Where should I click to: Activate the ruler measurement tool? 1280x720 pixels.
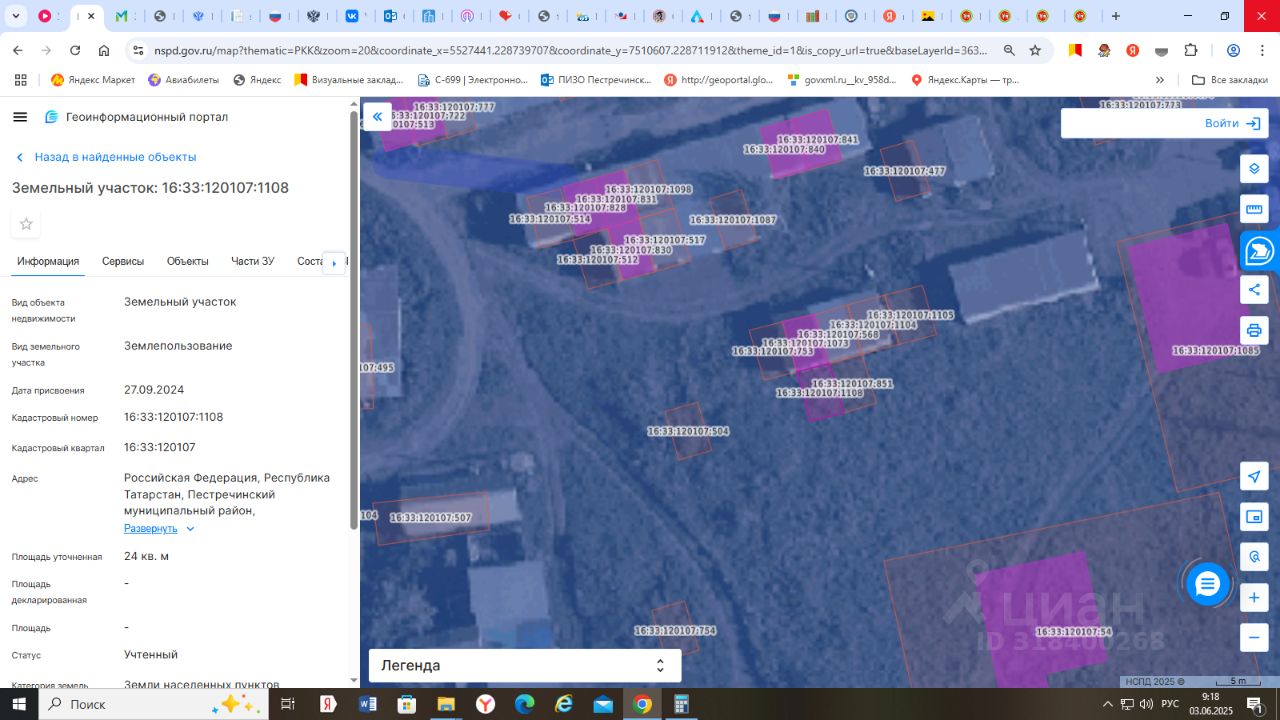1254,210
